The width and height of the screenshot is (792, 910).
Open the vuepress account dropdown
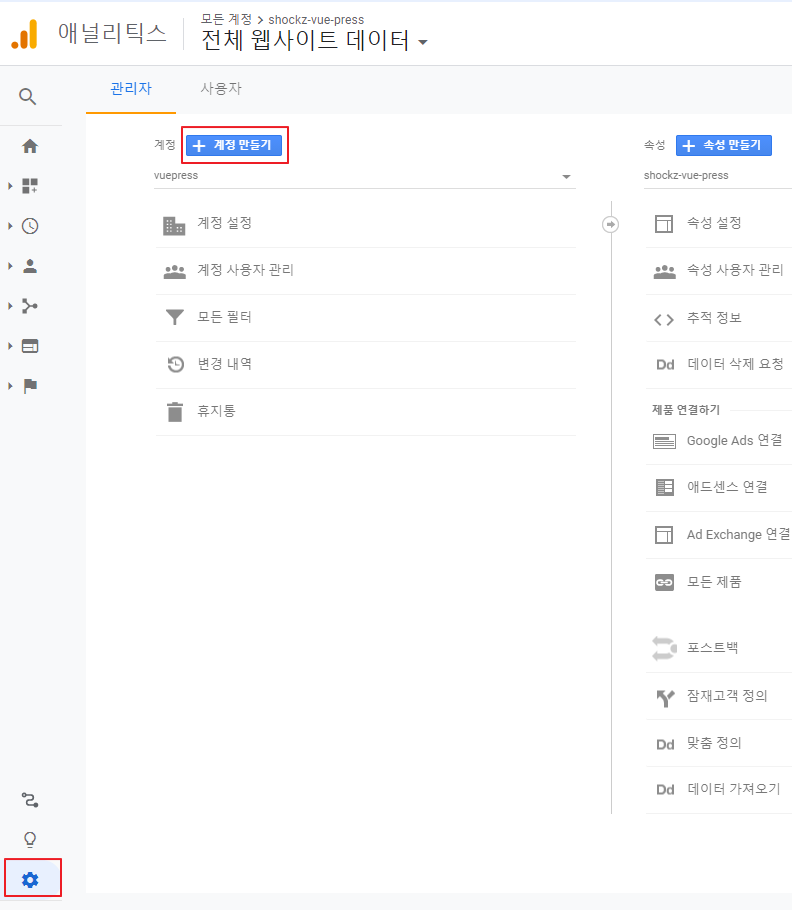click(x=364, y=176)
